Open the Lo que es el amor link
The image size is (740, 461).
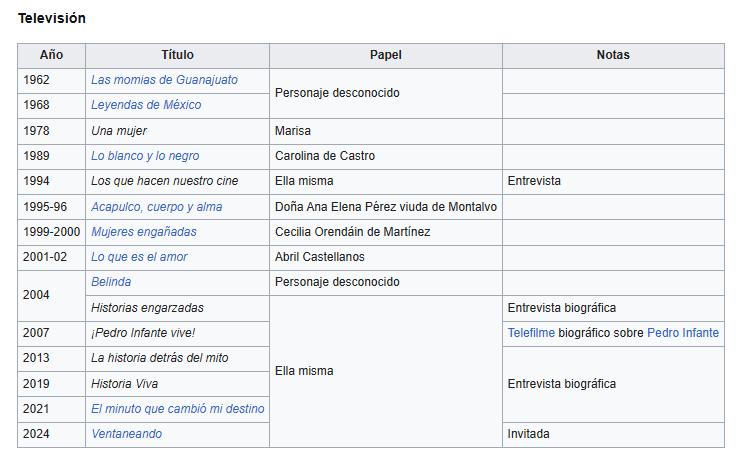tap(139, 257)
